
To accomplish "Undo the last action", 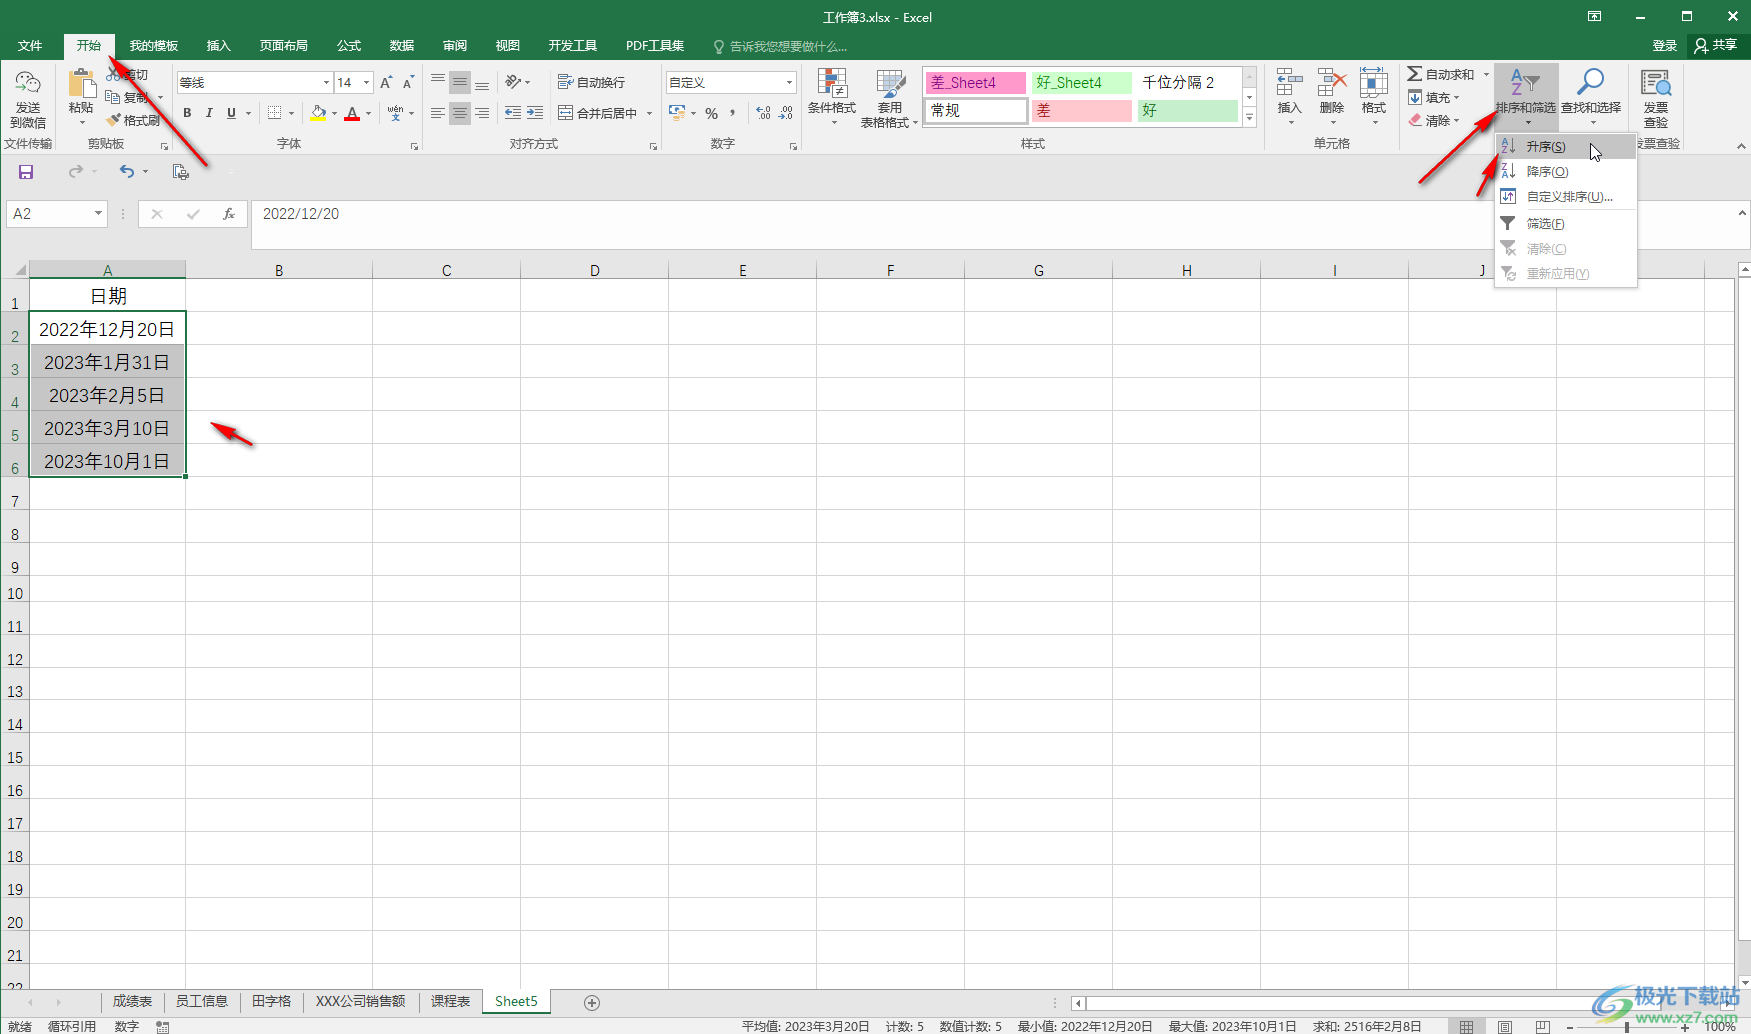I will tap(127, 172).
